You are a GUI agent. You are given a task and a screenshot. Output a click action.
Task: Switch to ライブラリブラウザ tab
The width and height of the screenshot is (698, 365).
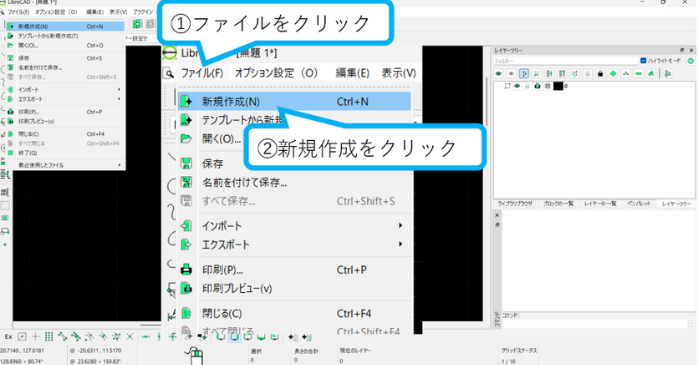[515, 203]
